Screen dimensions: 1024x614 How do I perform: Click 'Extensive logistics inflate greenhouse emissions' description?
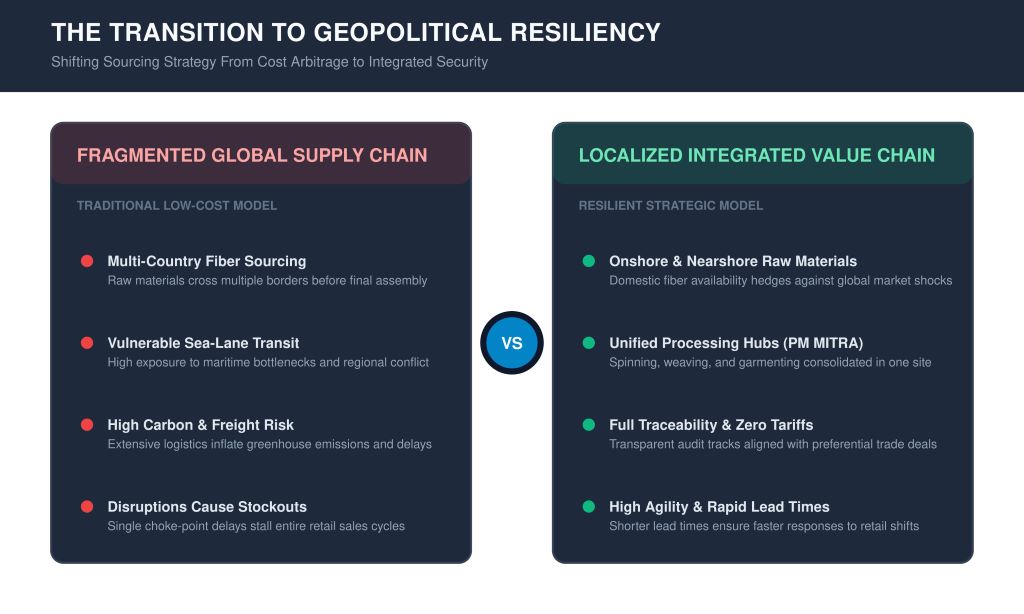point(270,444)
